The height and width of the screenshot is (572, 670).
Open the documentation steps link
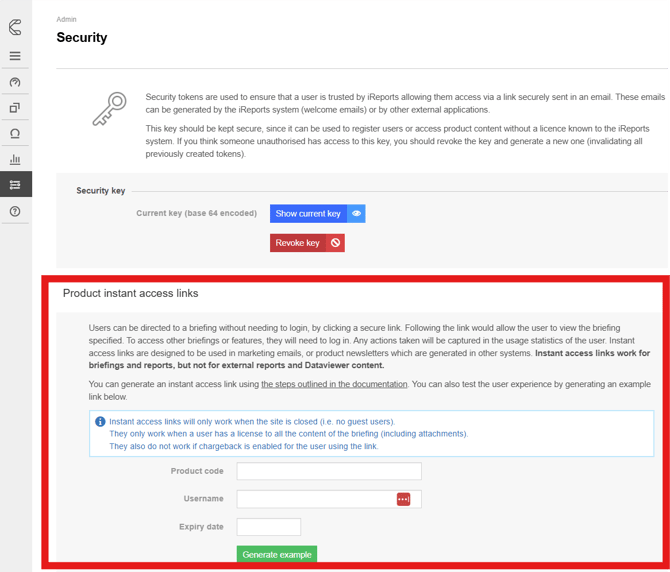click(334, 384)
